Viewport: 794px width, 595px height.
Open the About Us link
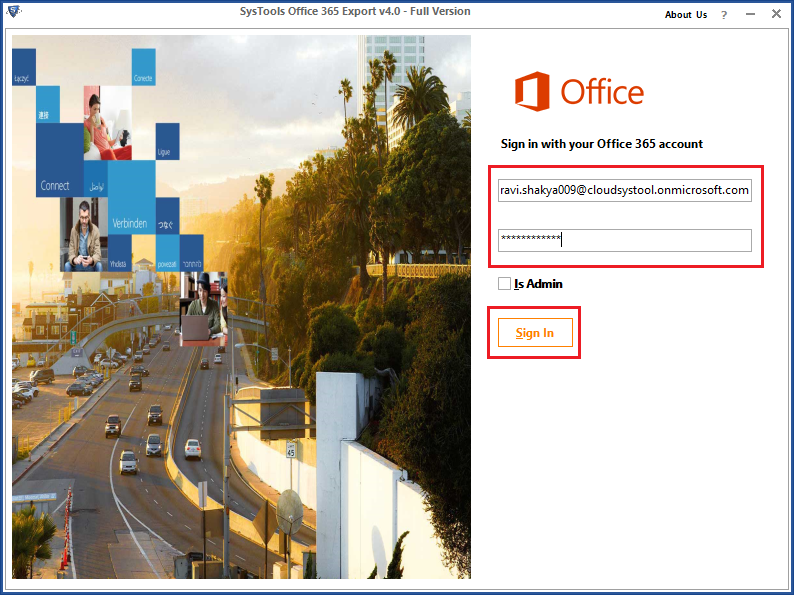pyautogui.click(x=686, y=15)
